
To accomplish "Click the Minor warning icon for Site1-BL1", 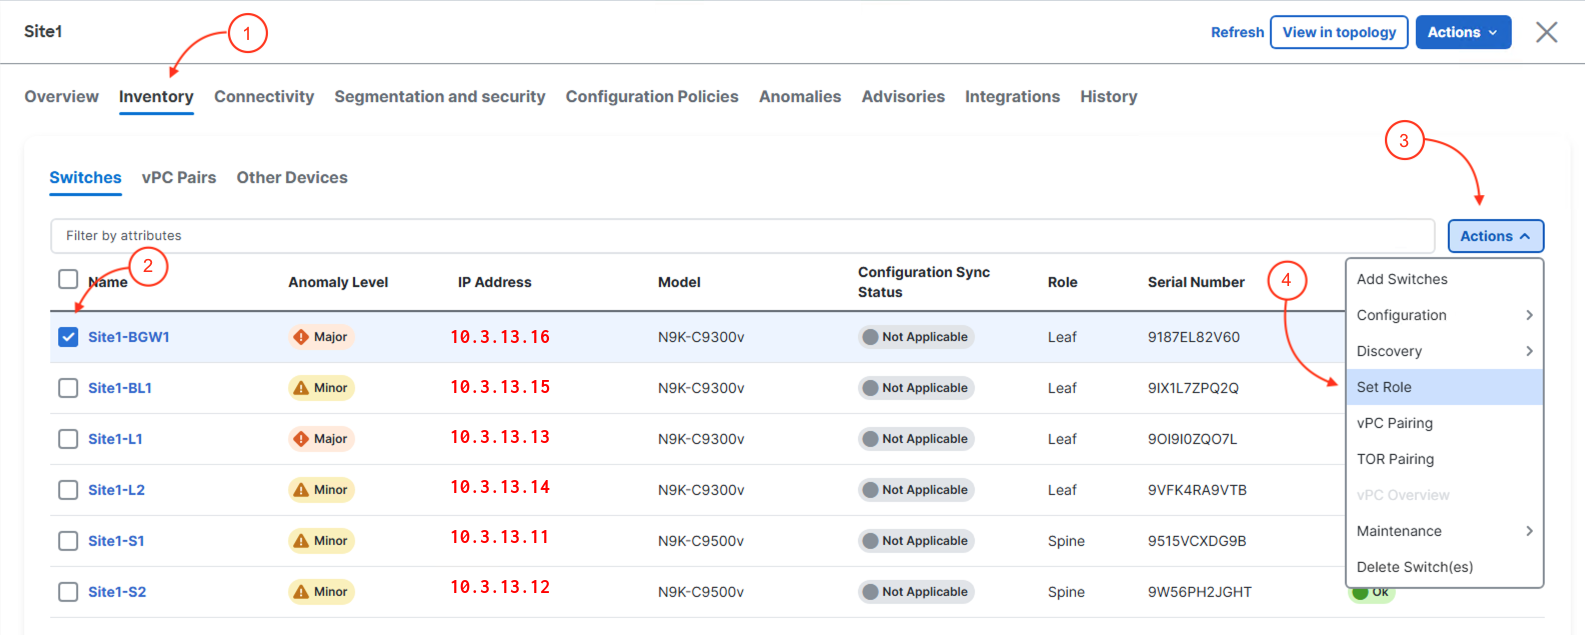I will (x=301, y=388).
